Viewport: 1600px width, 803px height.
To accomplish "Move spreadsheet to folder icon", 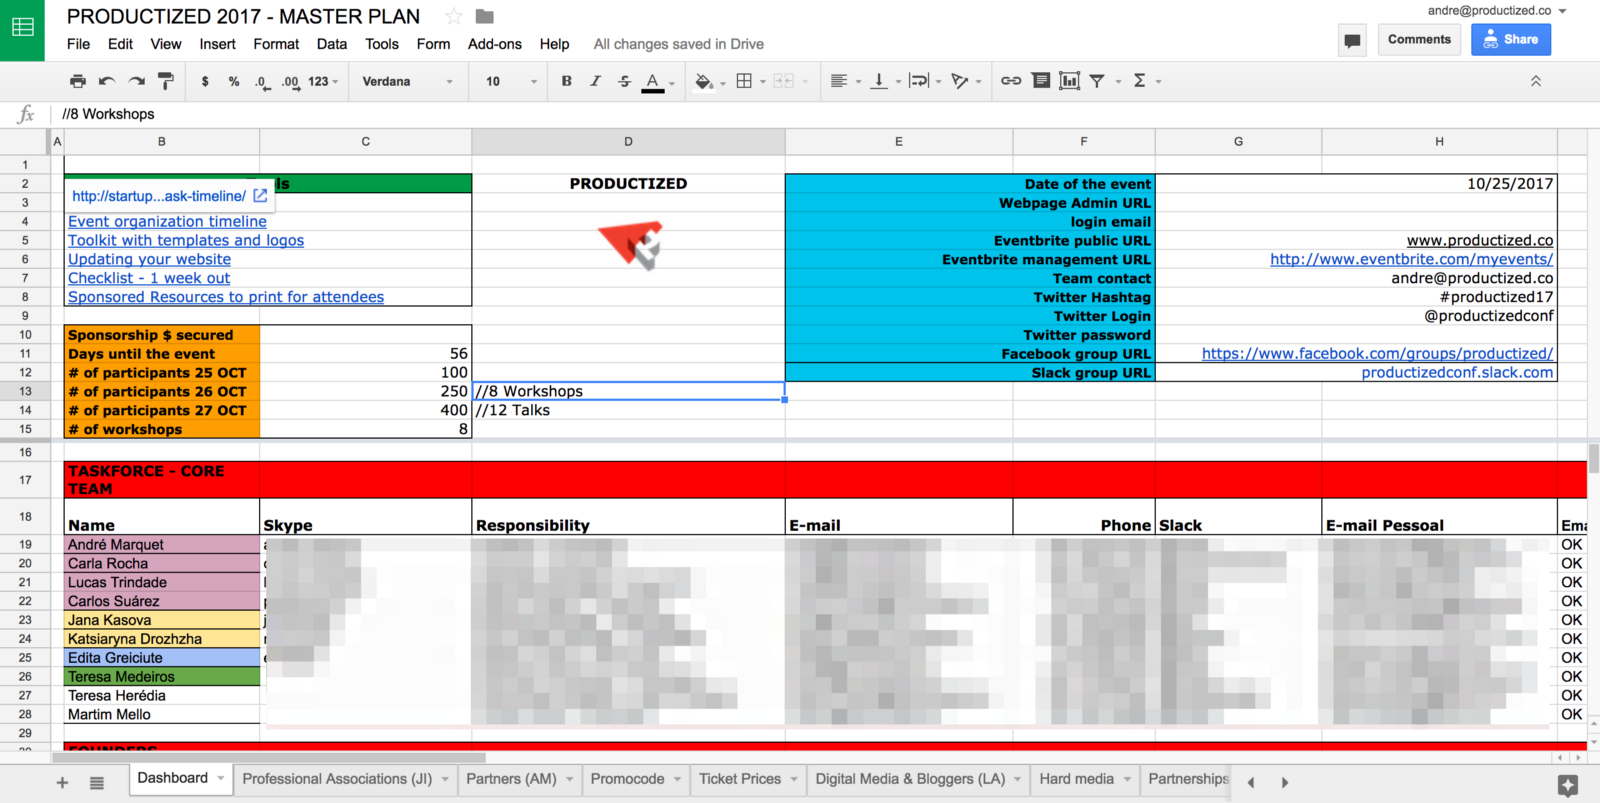I will click(x=485, y=16).
